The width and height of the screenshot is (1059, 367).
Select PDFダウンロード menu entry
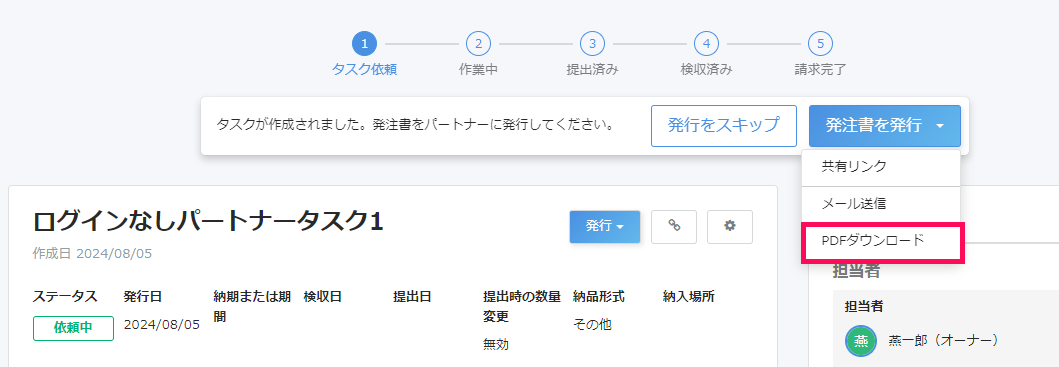coord(881,241)
